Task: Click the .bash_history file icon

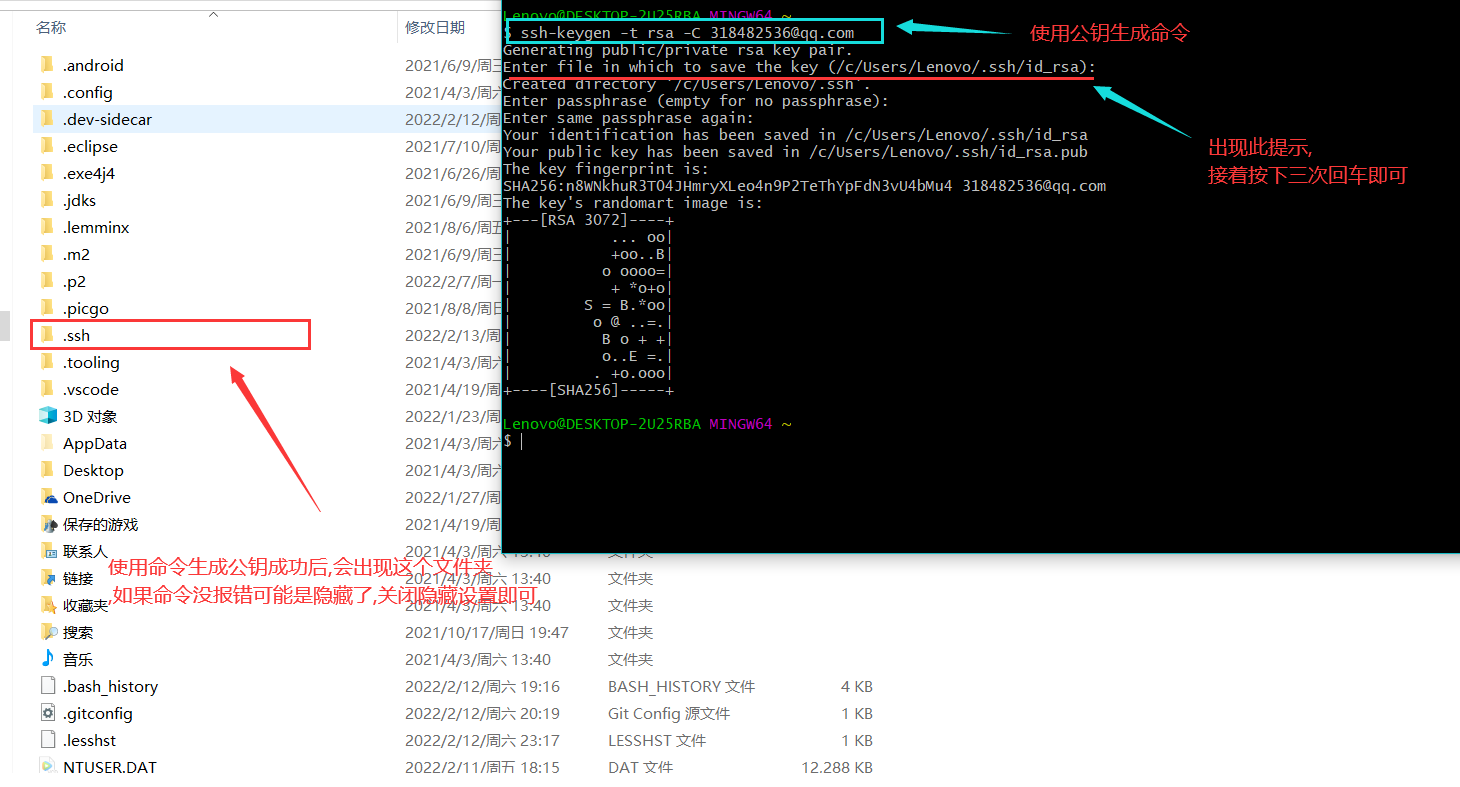Action: pyautogui.click(x=47, y=686)
